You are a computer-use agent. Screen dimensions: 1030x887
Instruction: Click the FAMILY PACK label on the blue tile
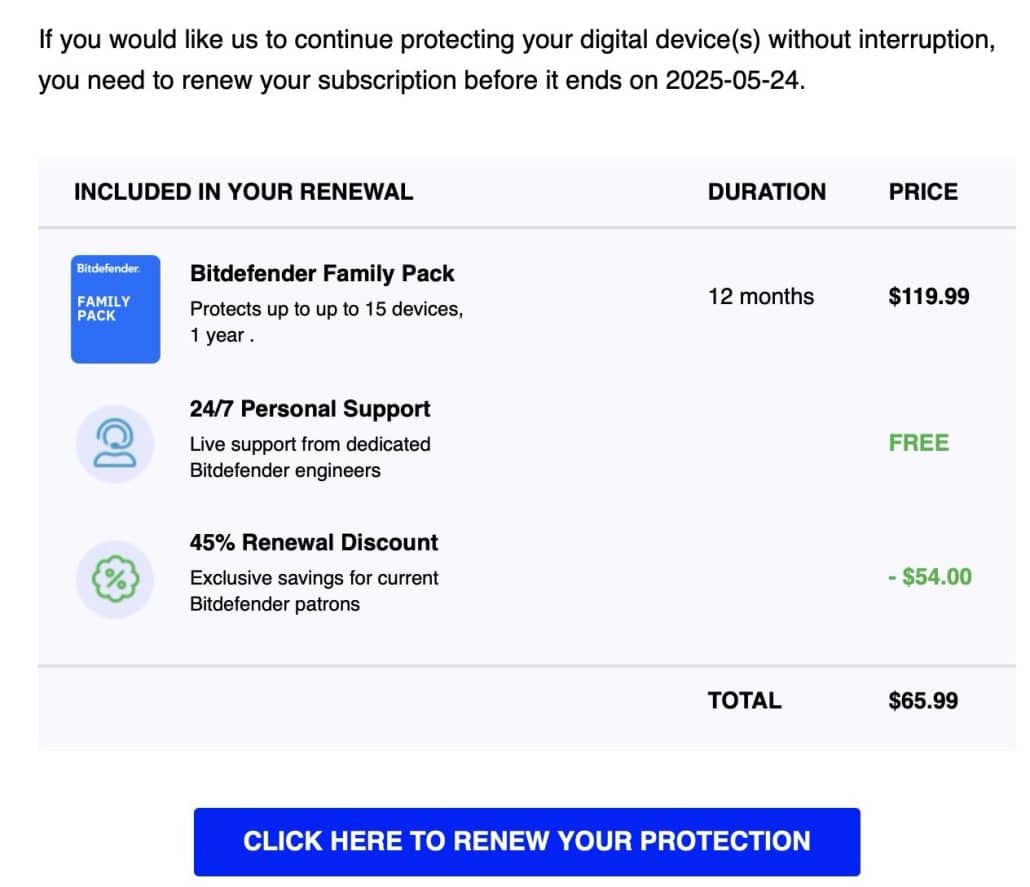pos(105,306)
